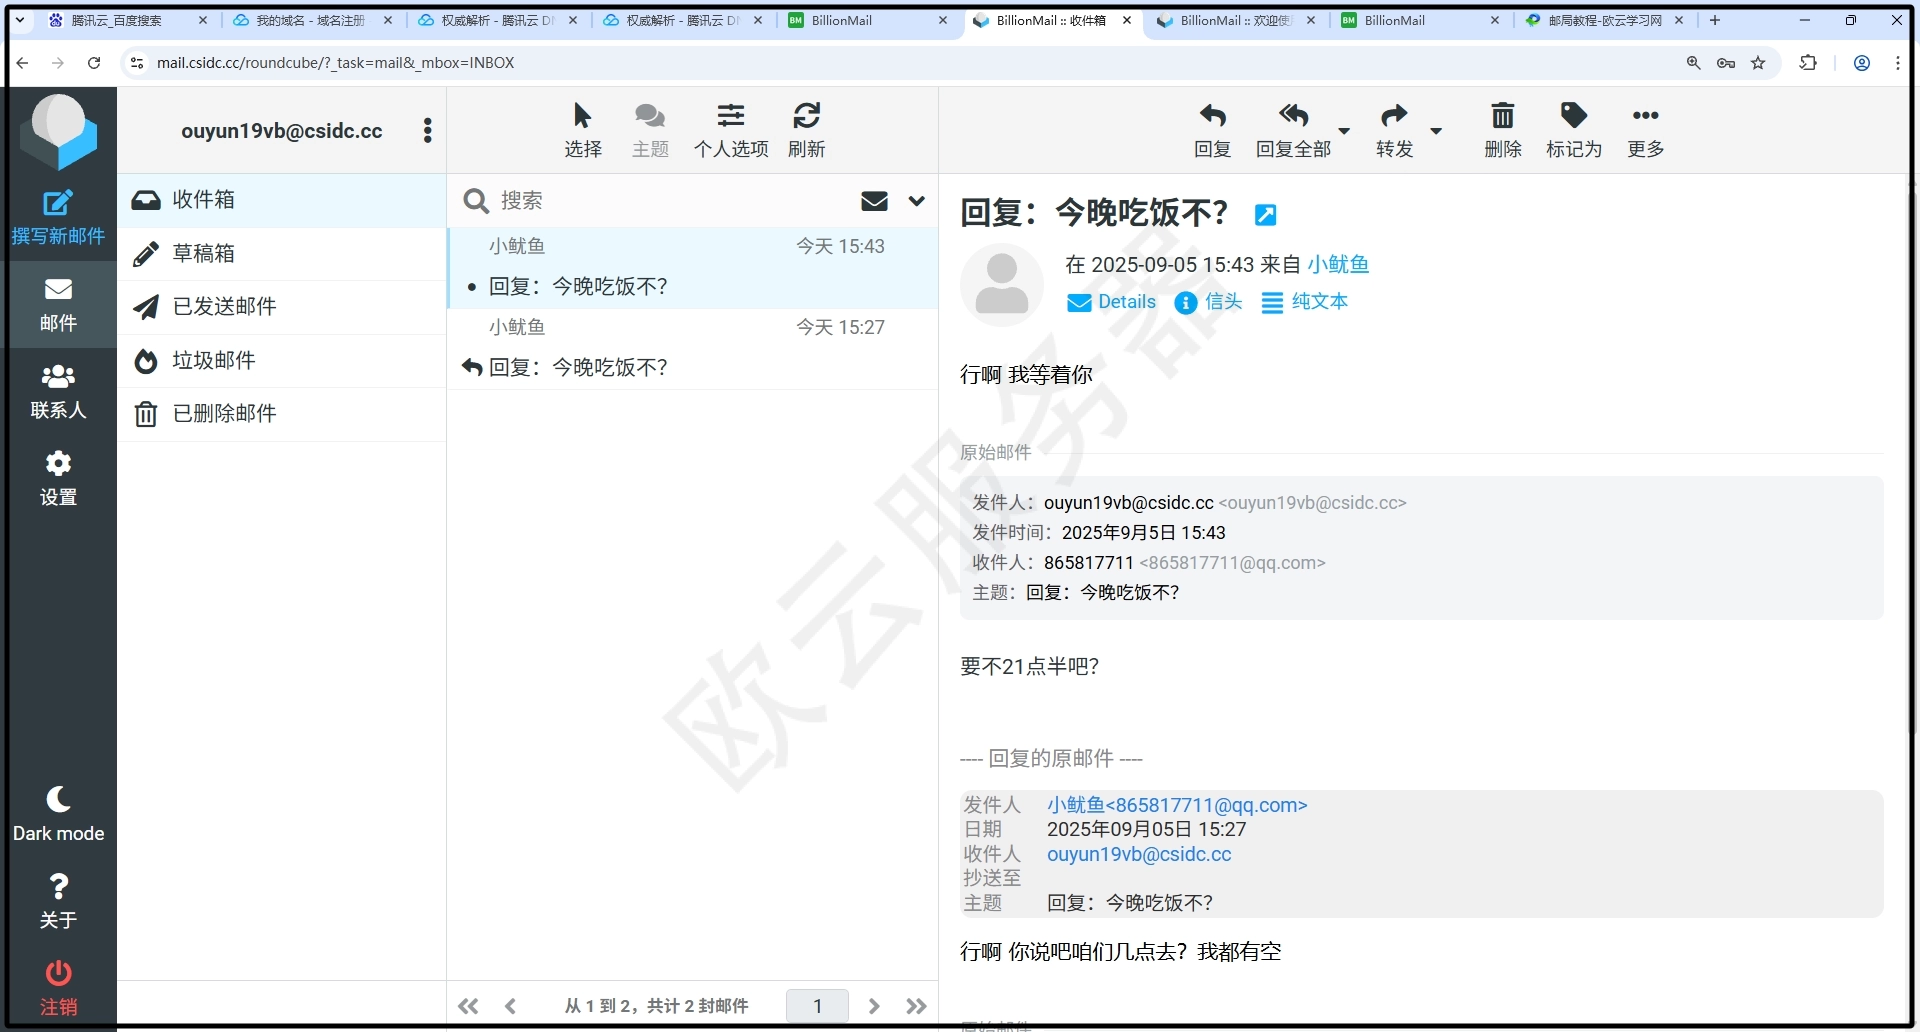The image size is (1920, 1032).
Task: Go to last page of mail list
Action: click(x=916, y=1006)
